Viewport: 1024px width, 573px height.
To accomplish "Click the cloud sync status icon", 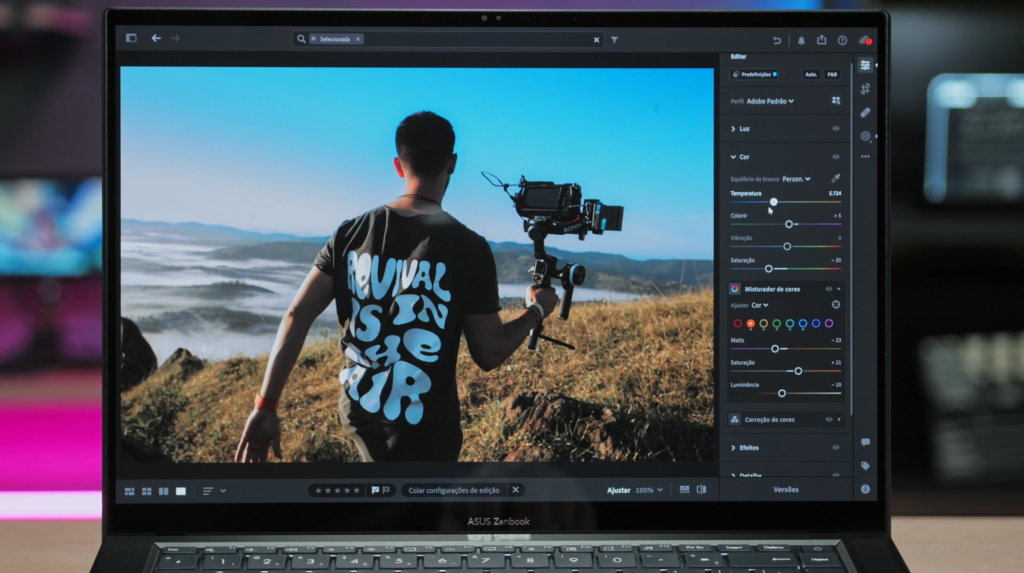I will pyautogui.click(x=865, y=41).
